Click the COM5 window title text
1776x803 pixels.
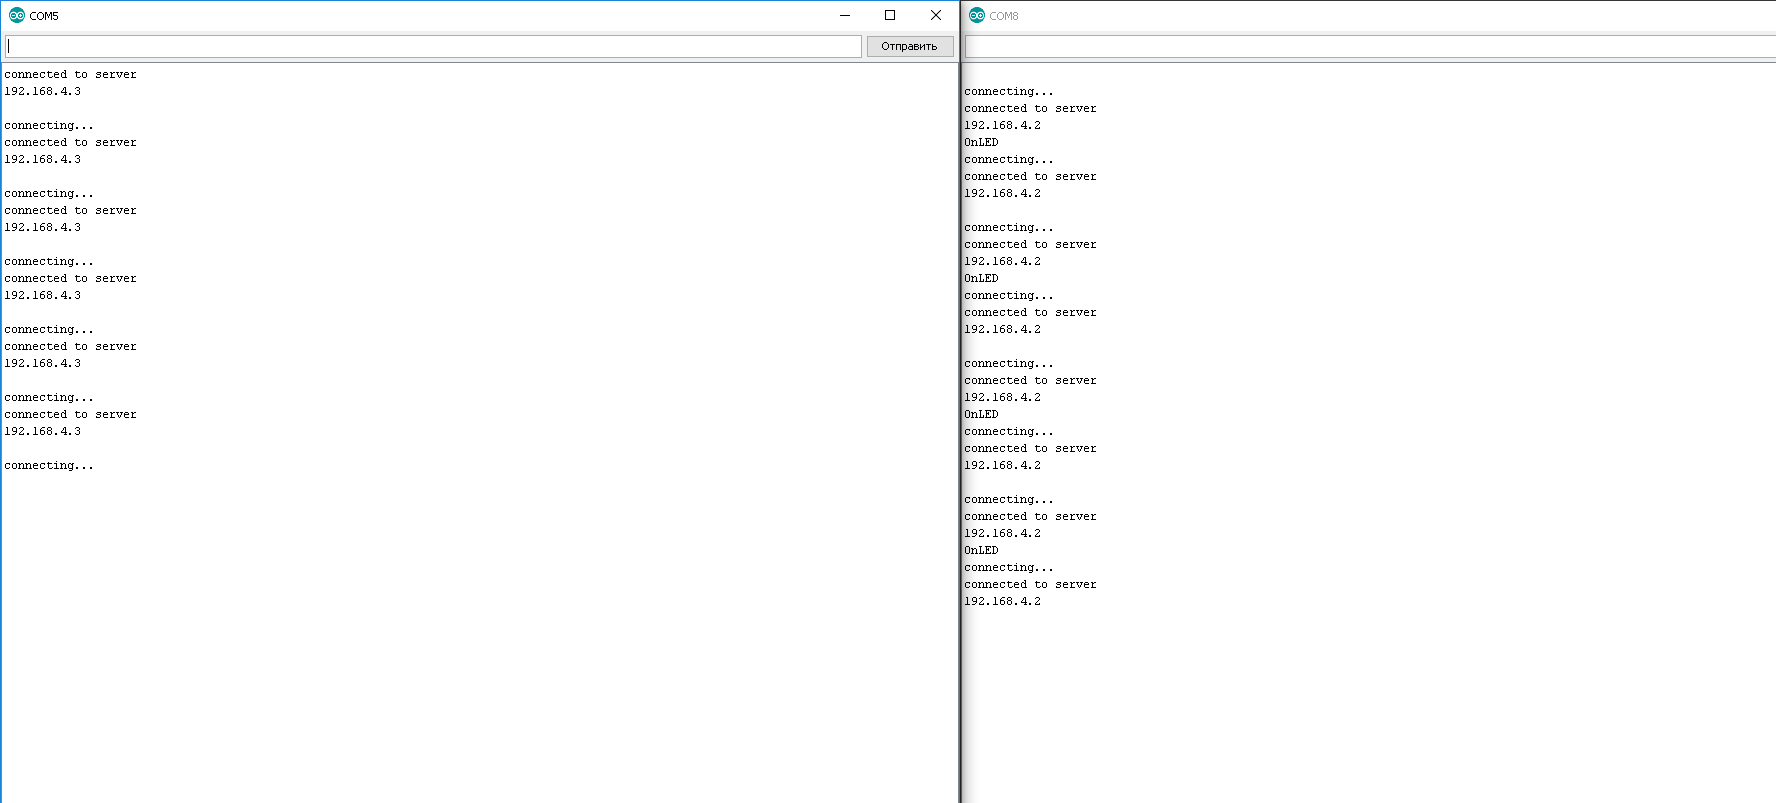44,16
